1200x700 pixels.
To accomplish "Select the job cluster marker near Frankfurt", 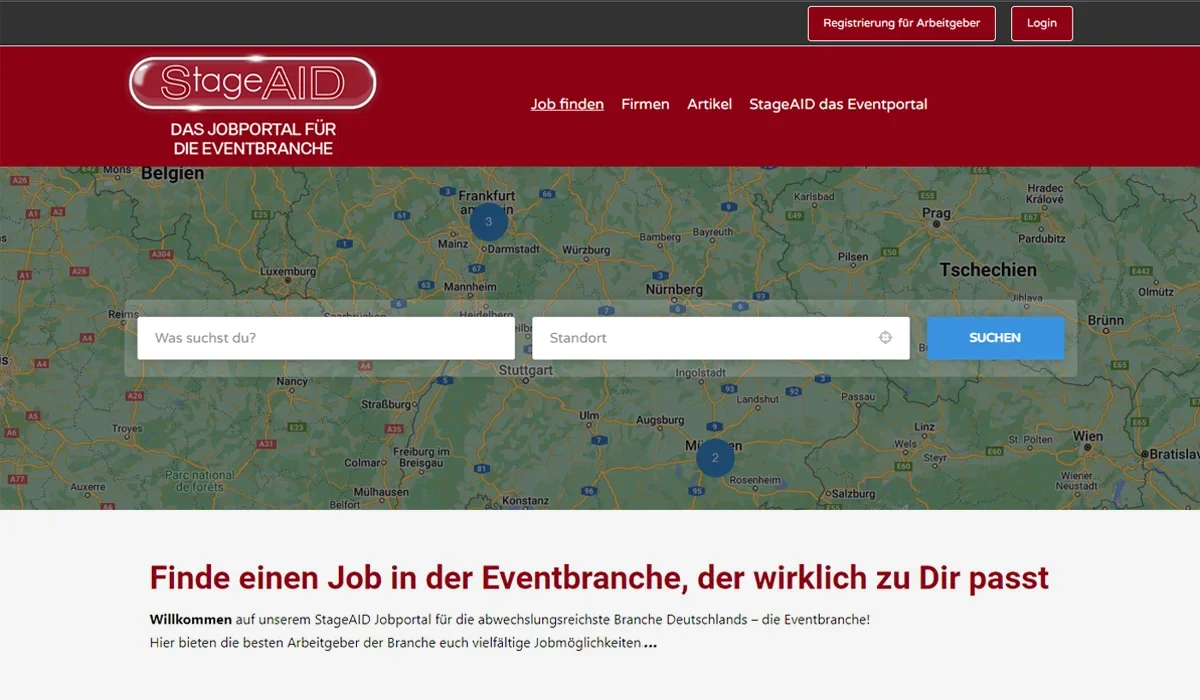I will (x=489, y=222).
